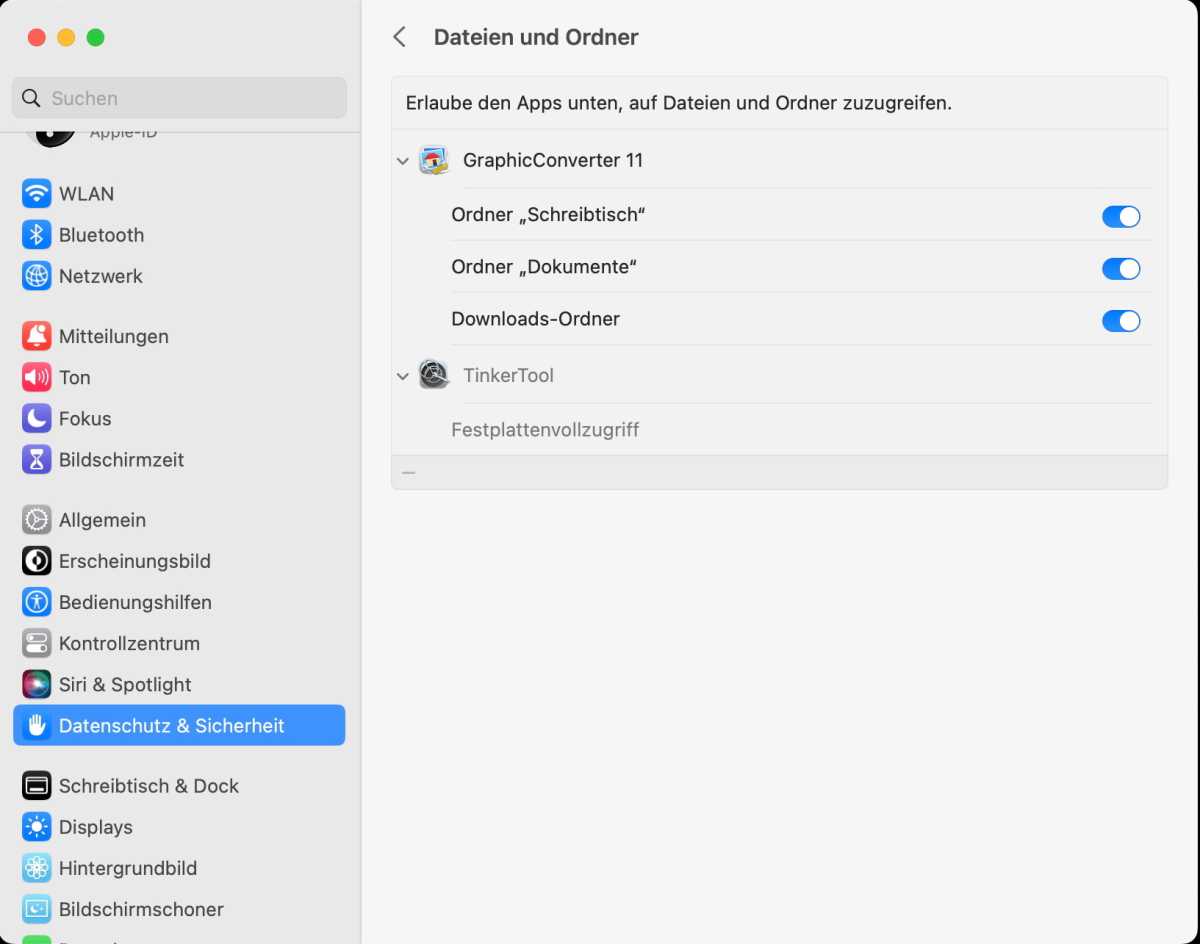1200x944 pixels.
Task: Click the minus remove button below list
Action: [x=408, y=472]
